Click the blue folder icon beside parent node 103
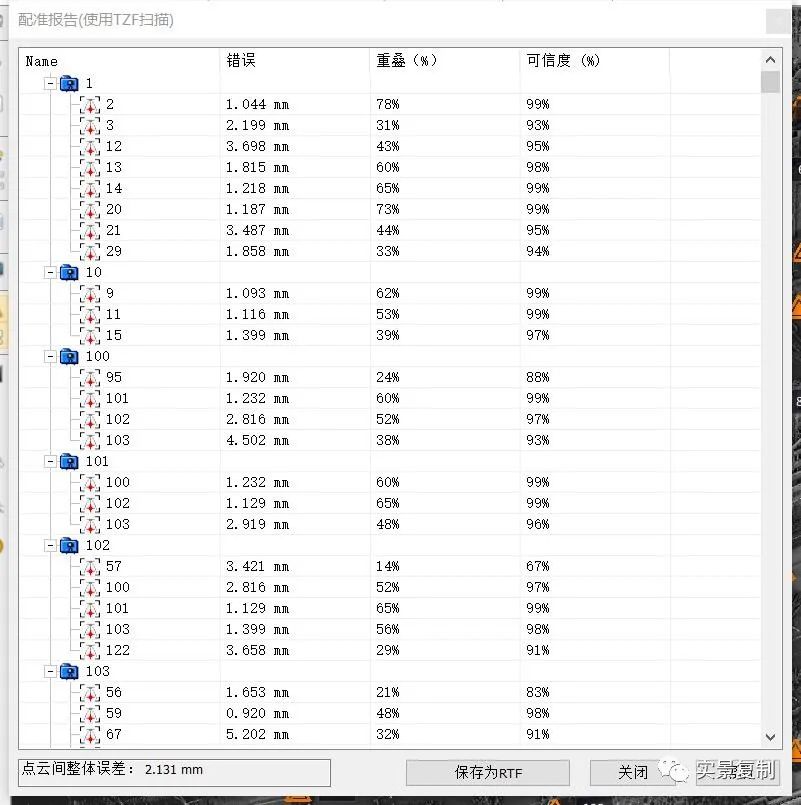Image resolution: width=801 pixels, height=805 pixels. click(x=69, y=671)
